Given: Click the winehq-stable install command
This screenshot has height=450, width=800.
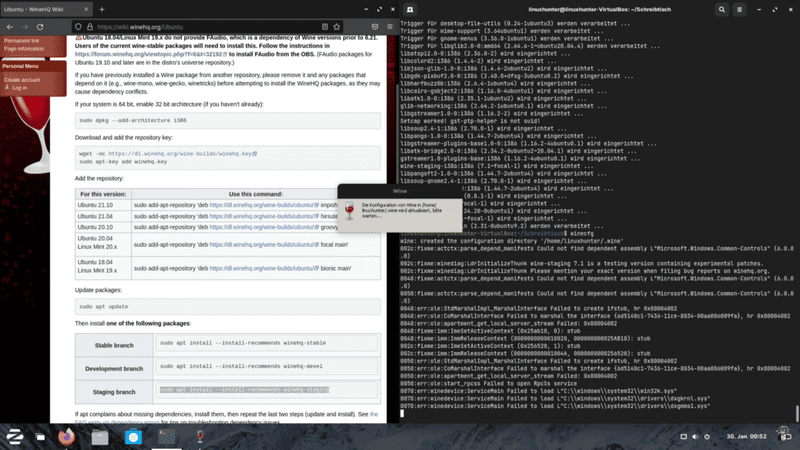Looking at the screenshot, I should tap(243, 343).
